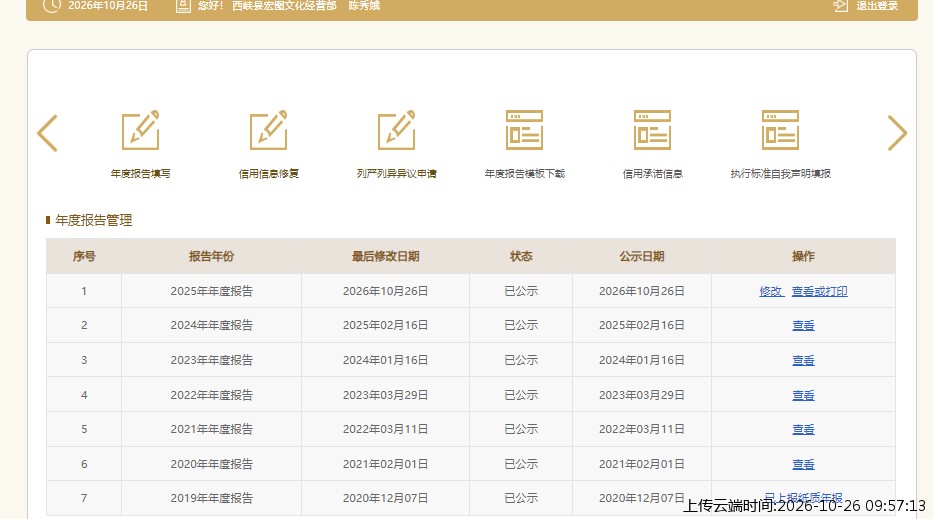Click the 2026年10月26日 date in header
The image size is (933, 519).
coord(108,5)
